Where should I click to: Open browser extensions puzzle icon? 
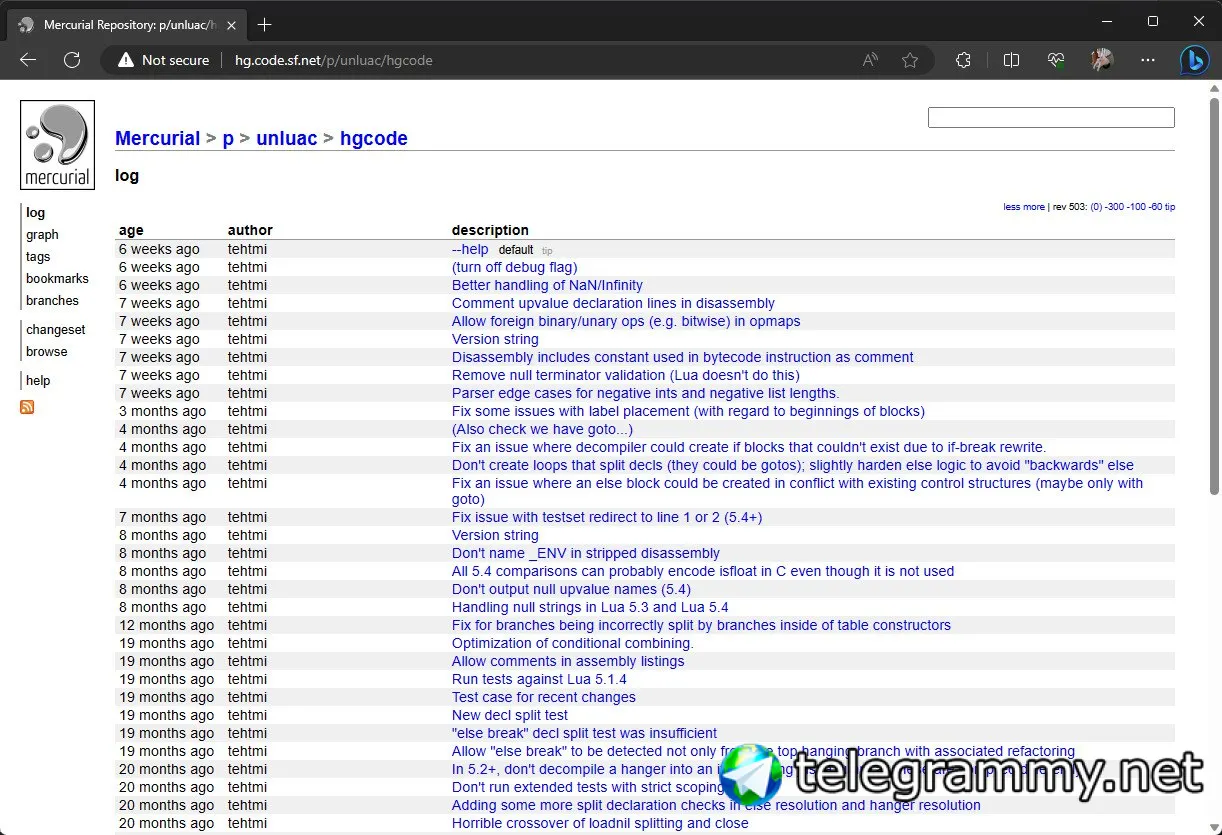pos(963,60)
